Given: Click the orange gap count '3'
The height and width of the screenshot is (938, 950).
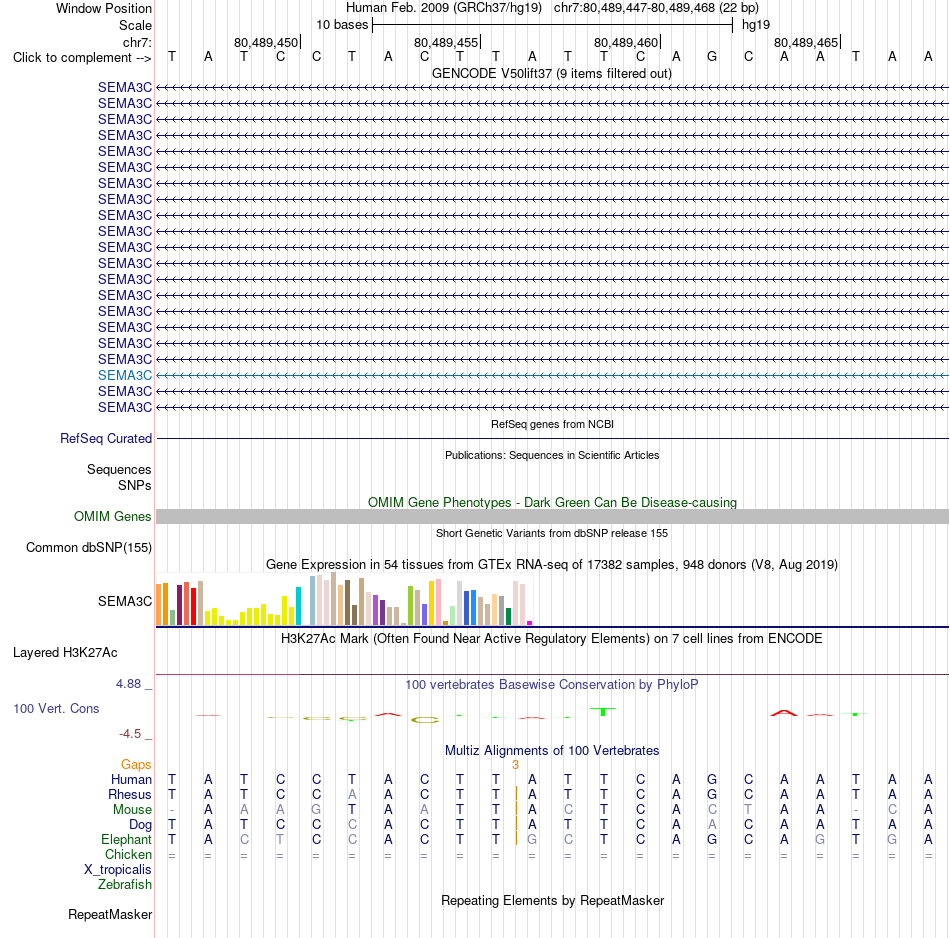Looking at the screenshot, I should (515, 765).
